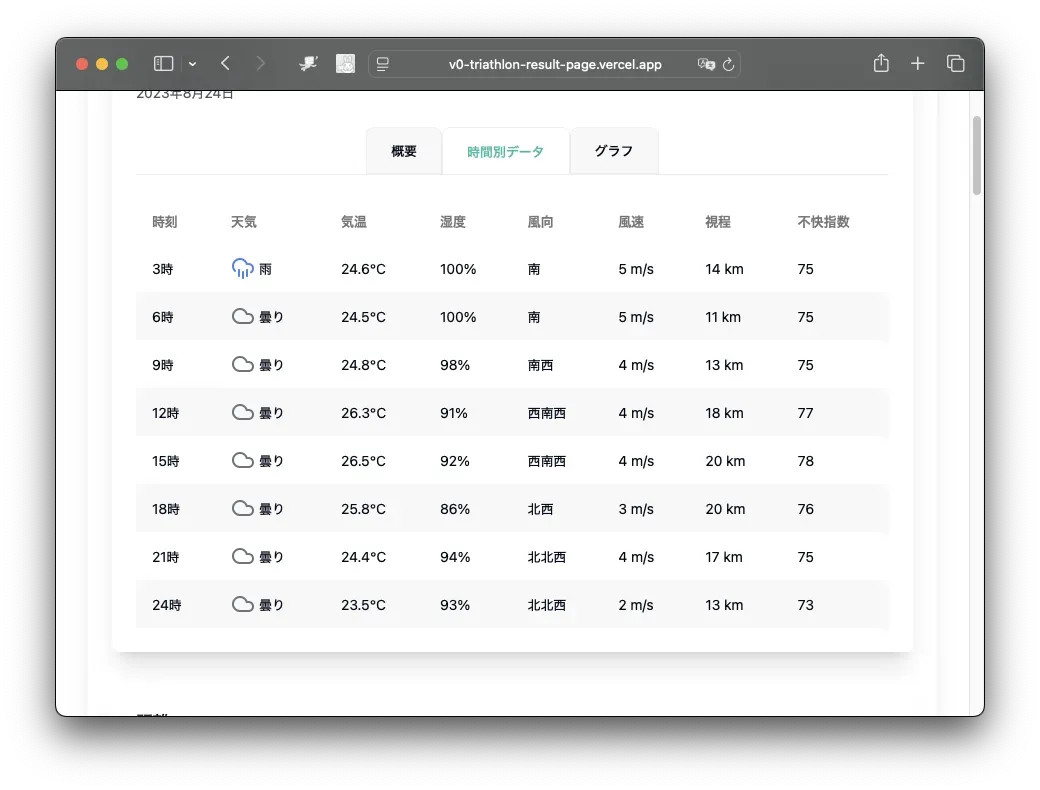Toggle the Safari sidebar
This screenshot has width=1040, height=790.
163,64
